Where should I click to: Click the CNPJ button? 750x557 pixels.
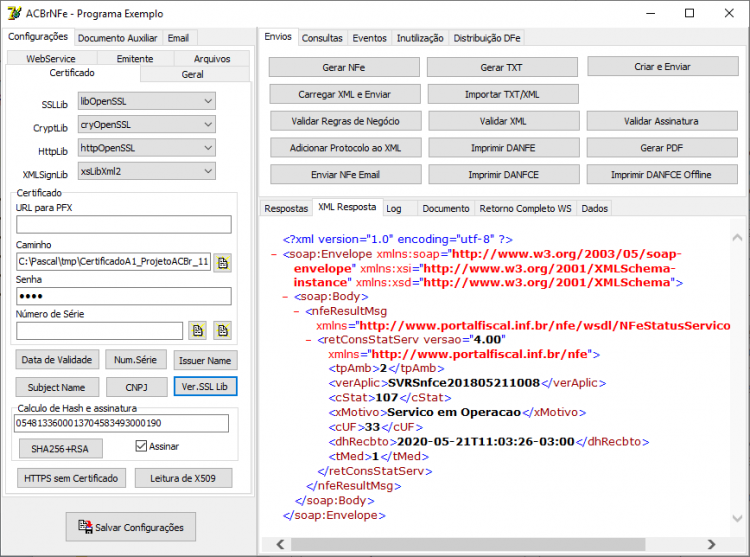point(137,387)
